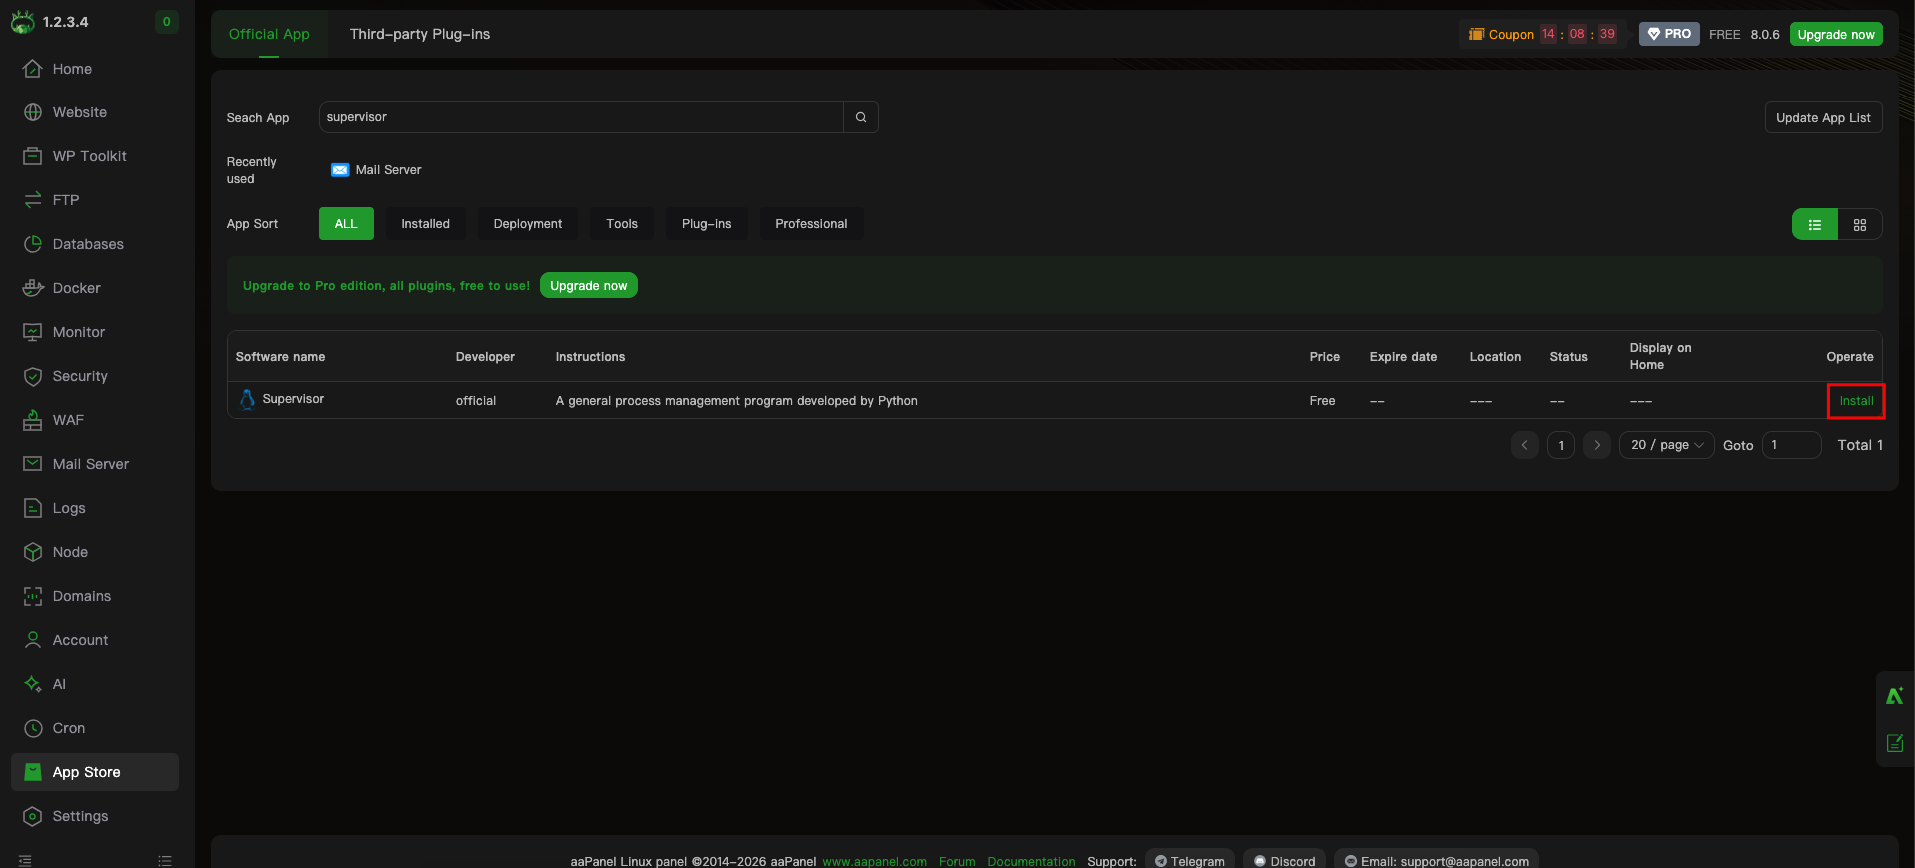Click Upgrade now in top header
1915x868 pixels.
[1836, 34]
